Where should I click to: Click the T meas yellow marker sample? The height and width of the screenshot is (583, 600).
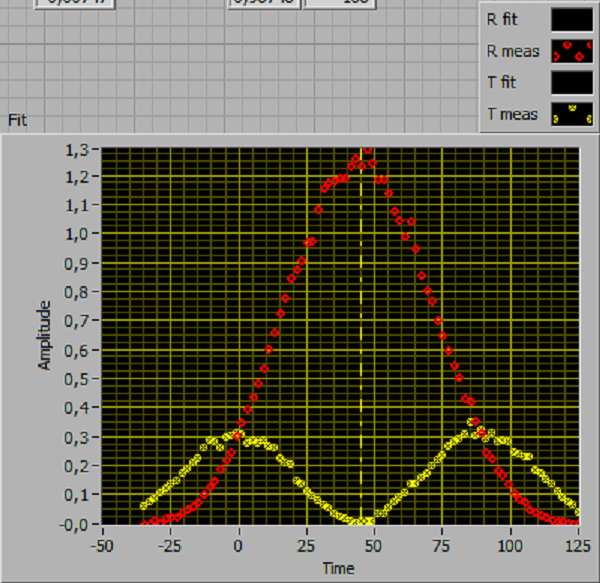572,114
